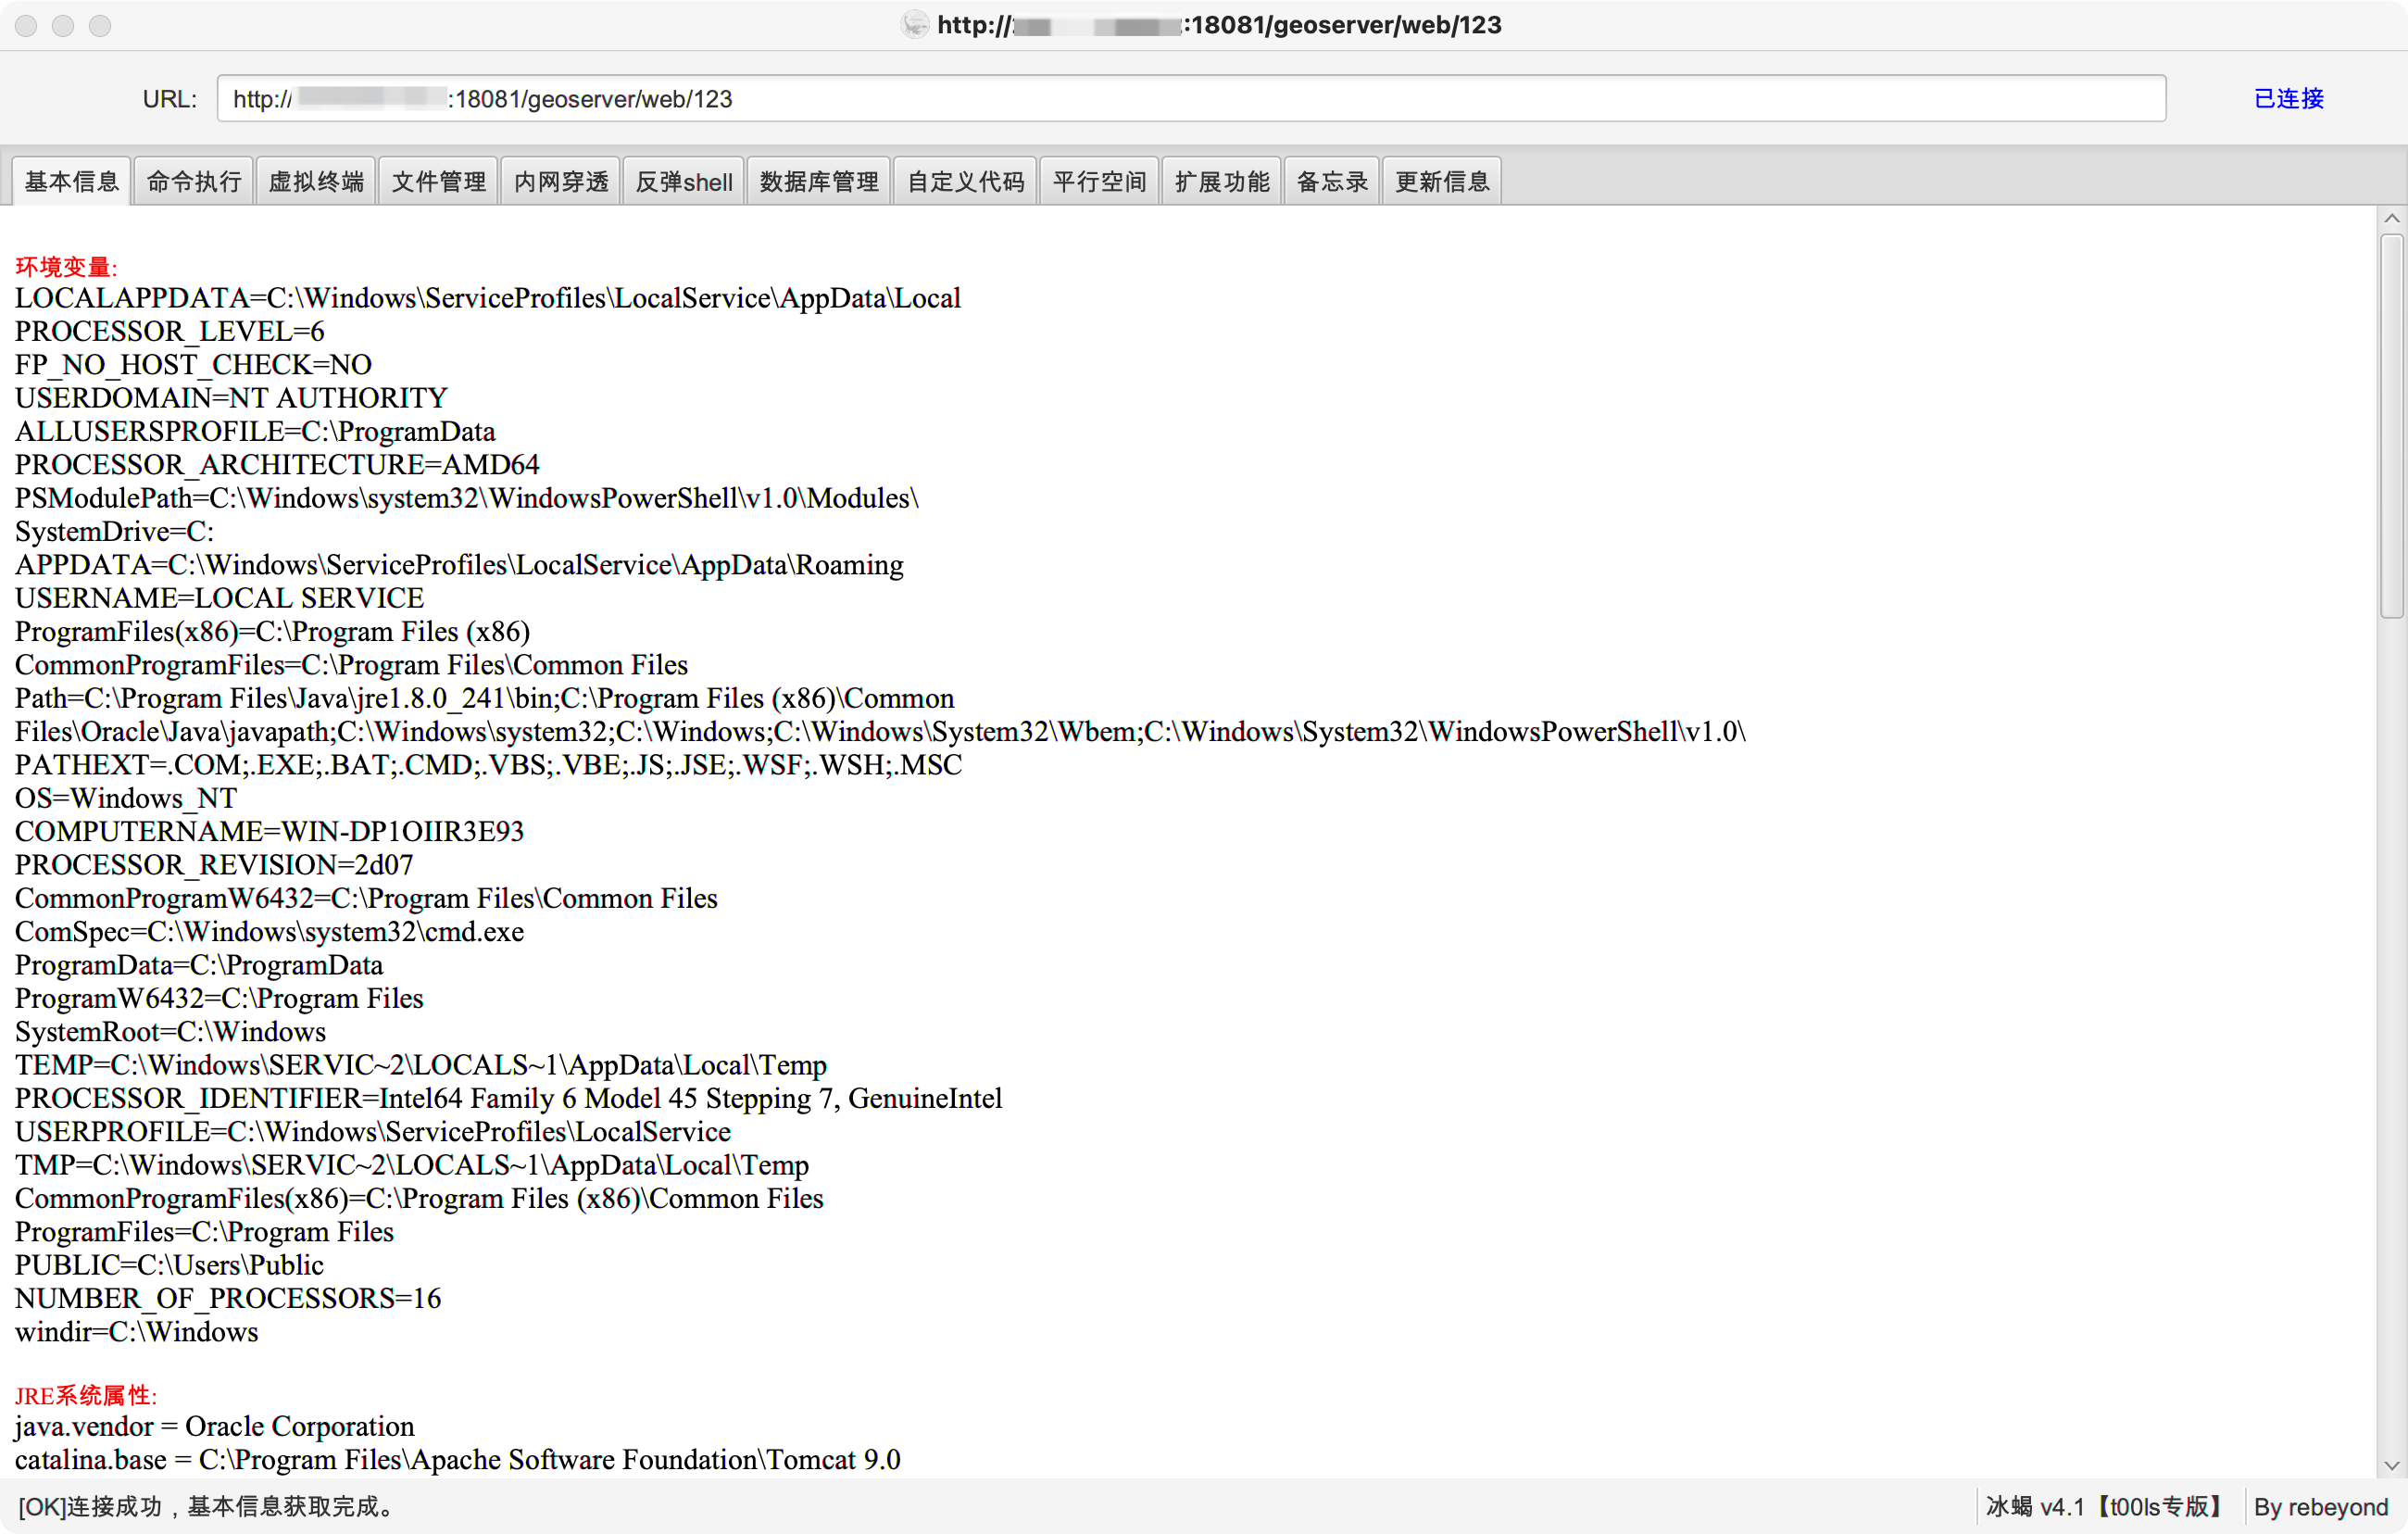
Task: Click the scrollbar up arrow
Action: click(2391, 218)
